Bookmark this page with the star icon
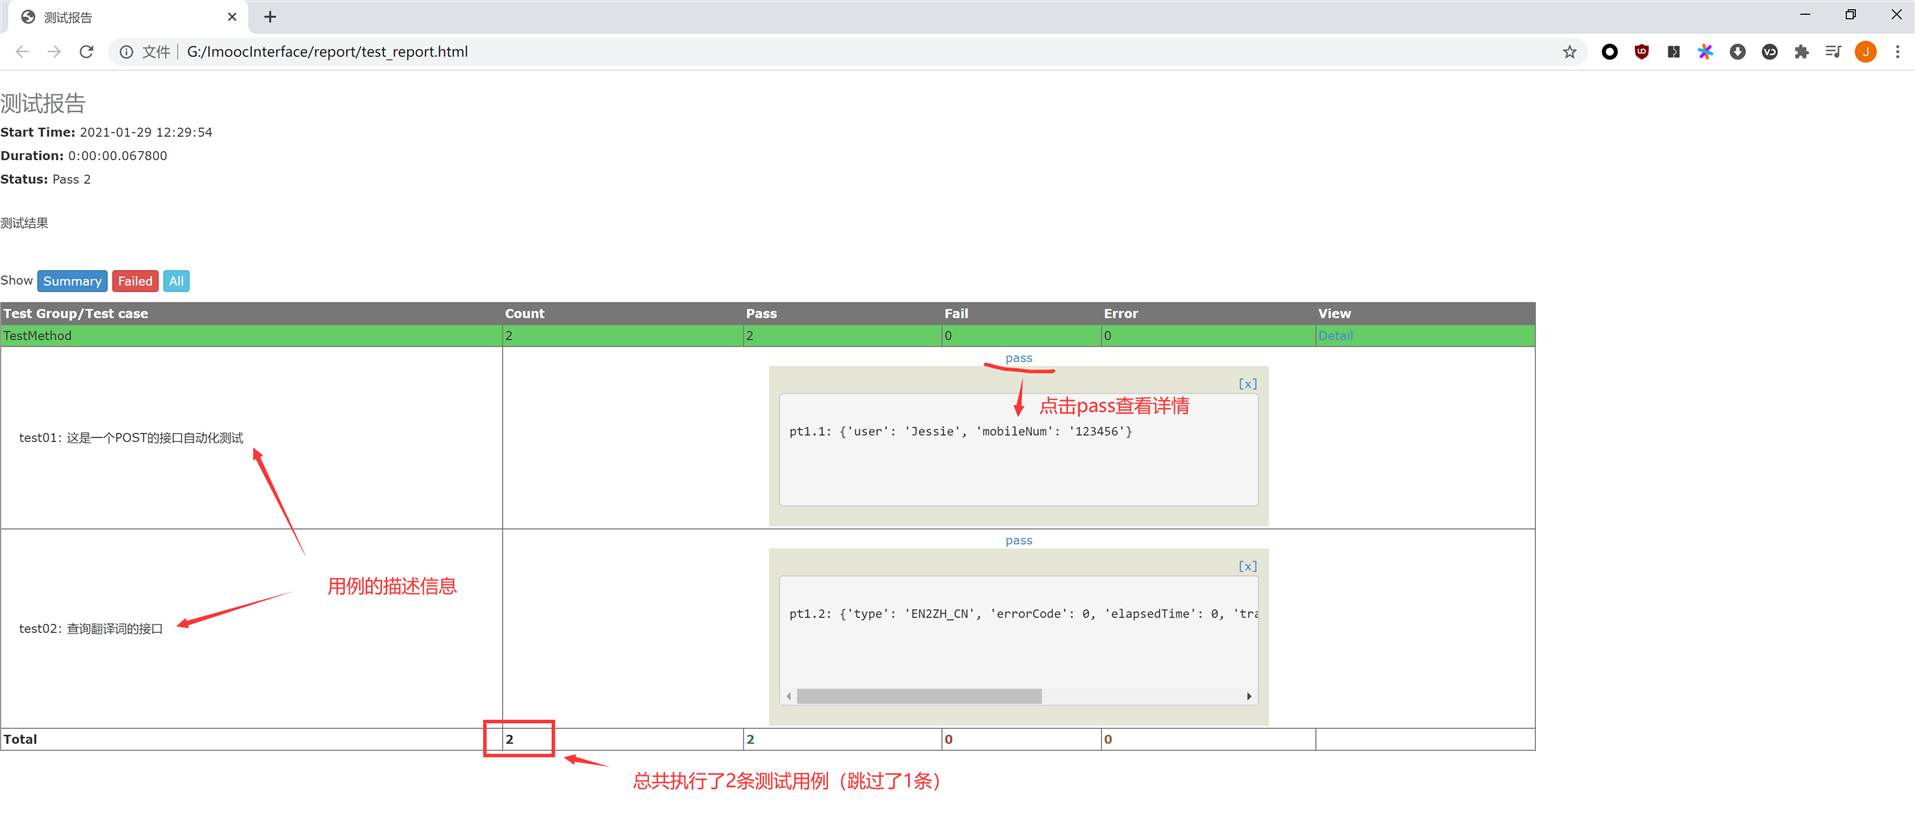This screenshot has height=817, width=1915. point(1570,52)
